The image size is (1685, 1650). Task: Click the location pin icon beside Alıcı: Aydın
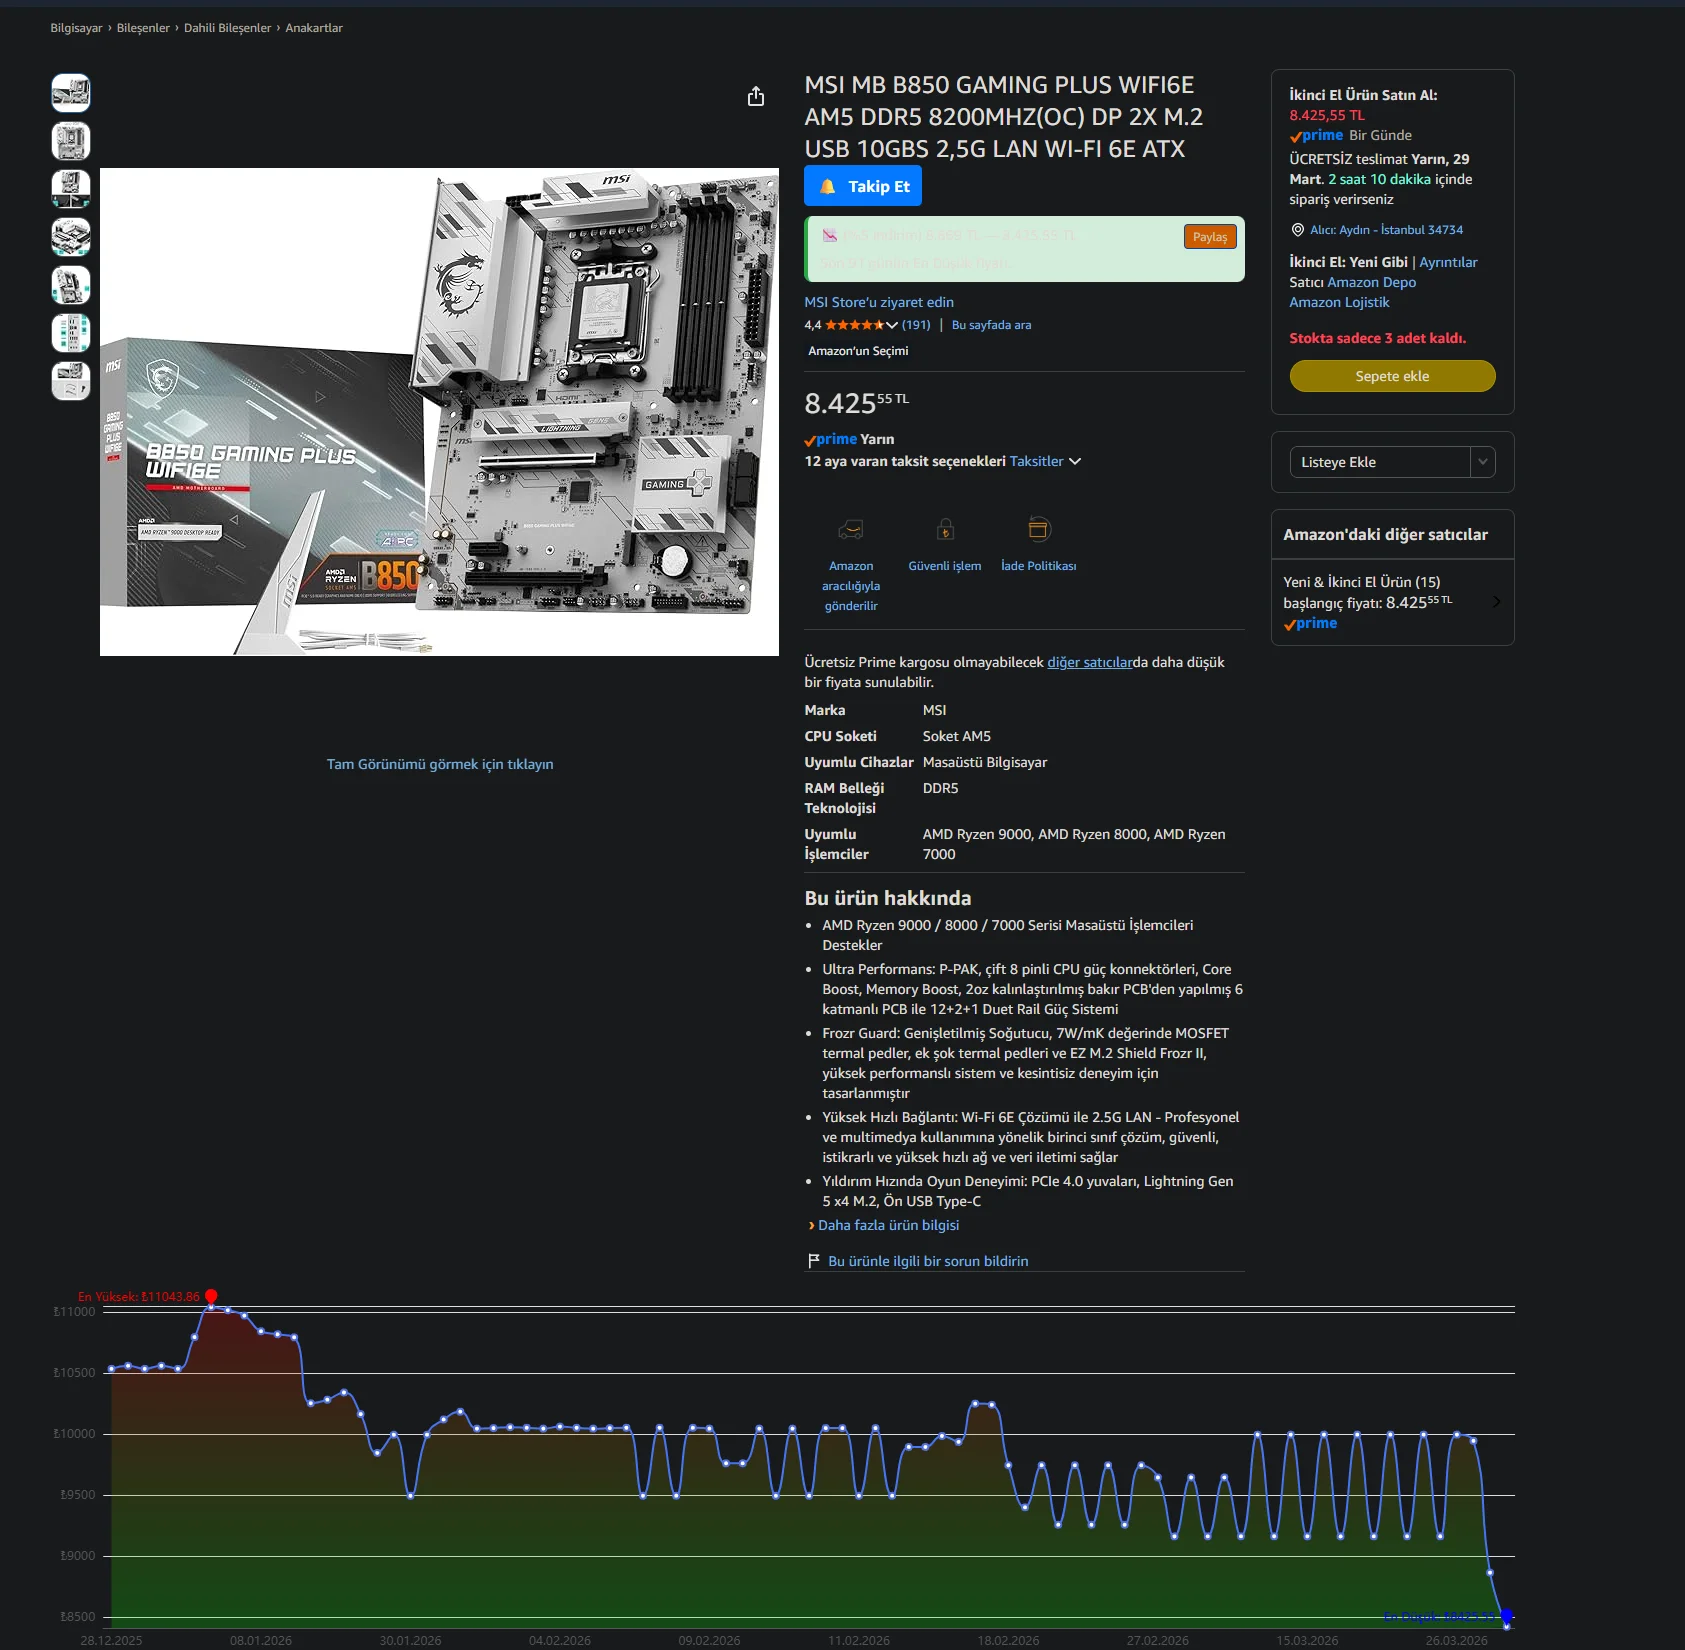point(1298,230)
